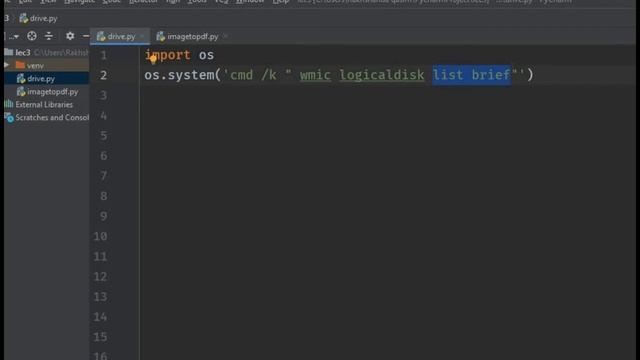Open the Window menu
Image resolution: width=640 pixels, height=360 pixels.
pyautogui.click(x=250, y=2)
